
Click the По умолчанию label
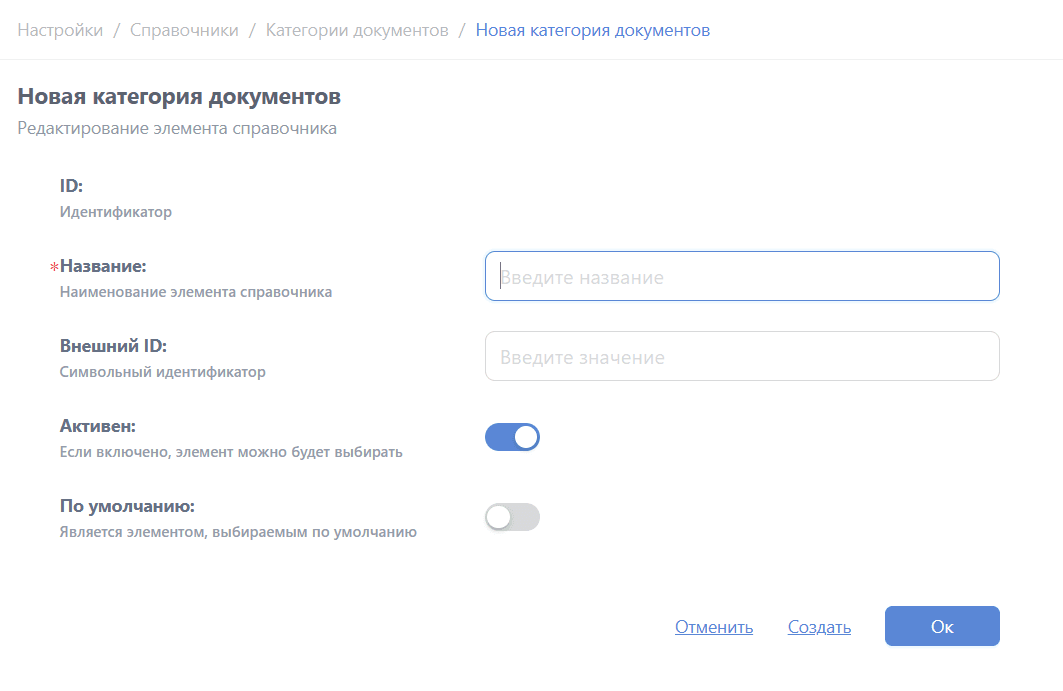tap(127, 506)
